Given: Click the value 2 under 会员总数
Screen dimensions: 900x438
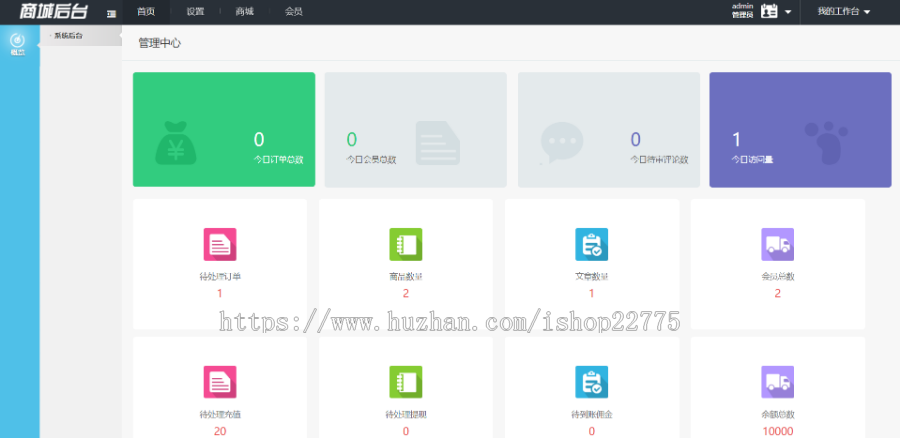Looking at the screenshot, I should (778, 294).
